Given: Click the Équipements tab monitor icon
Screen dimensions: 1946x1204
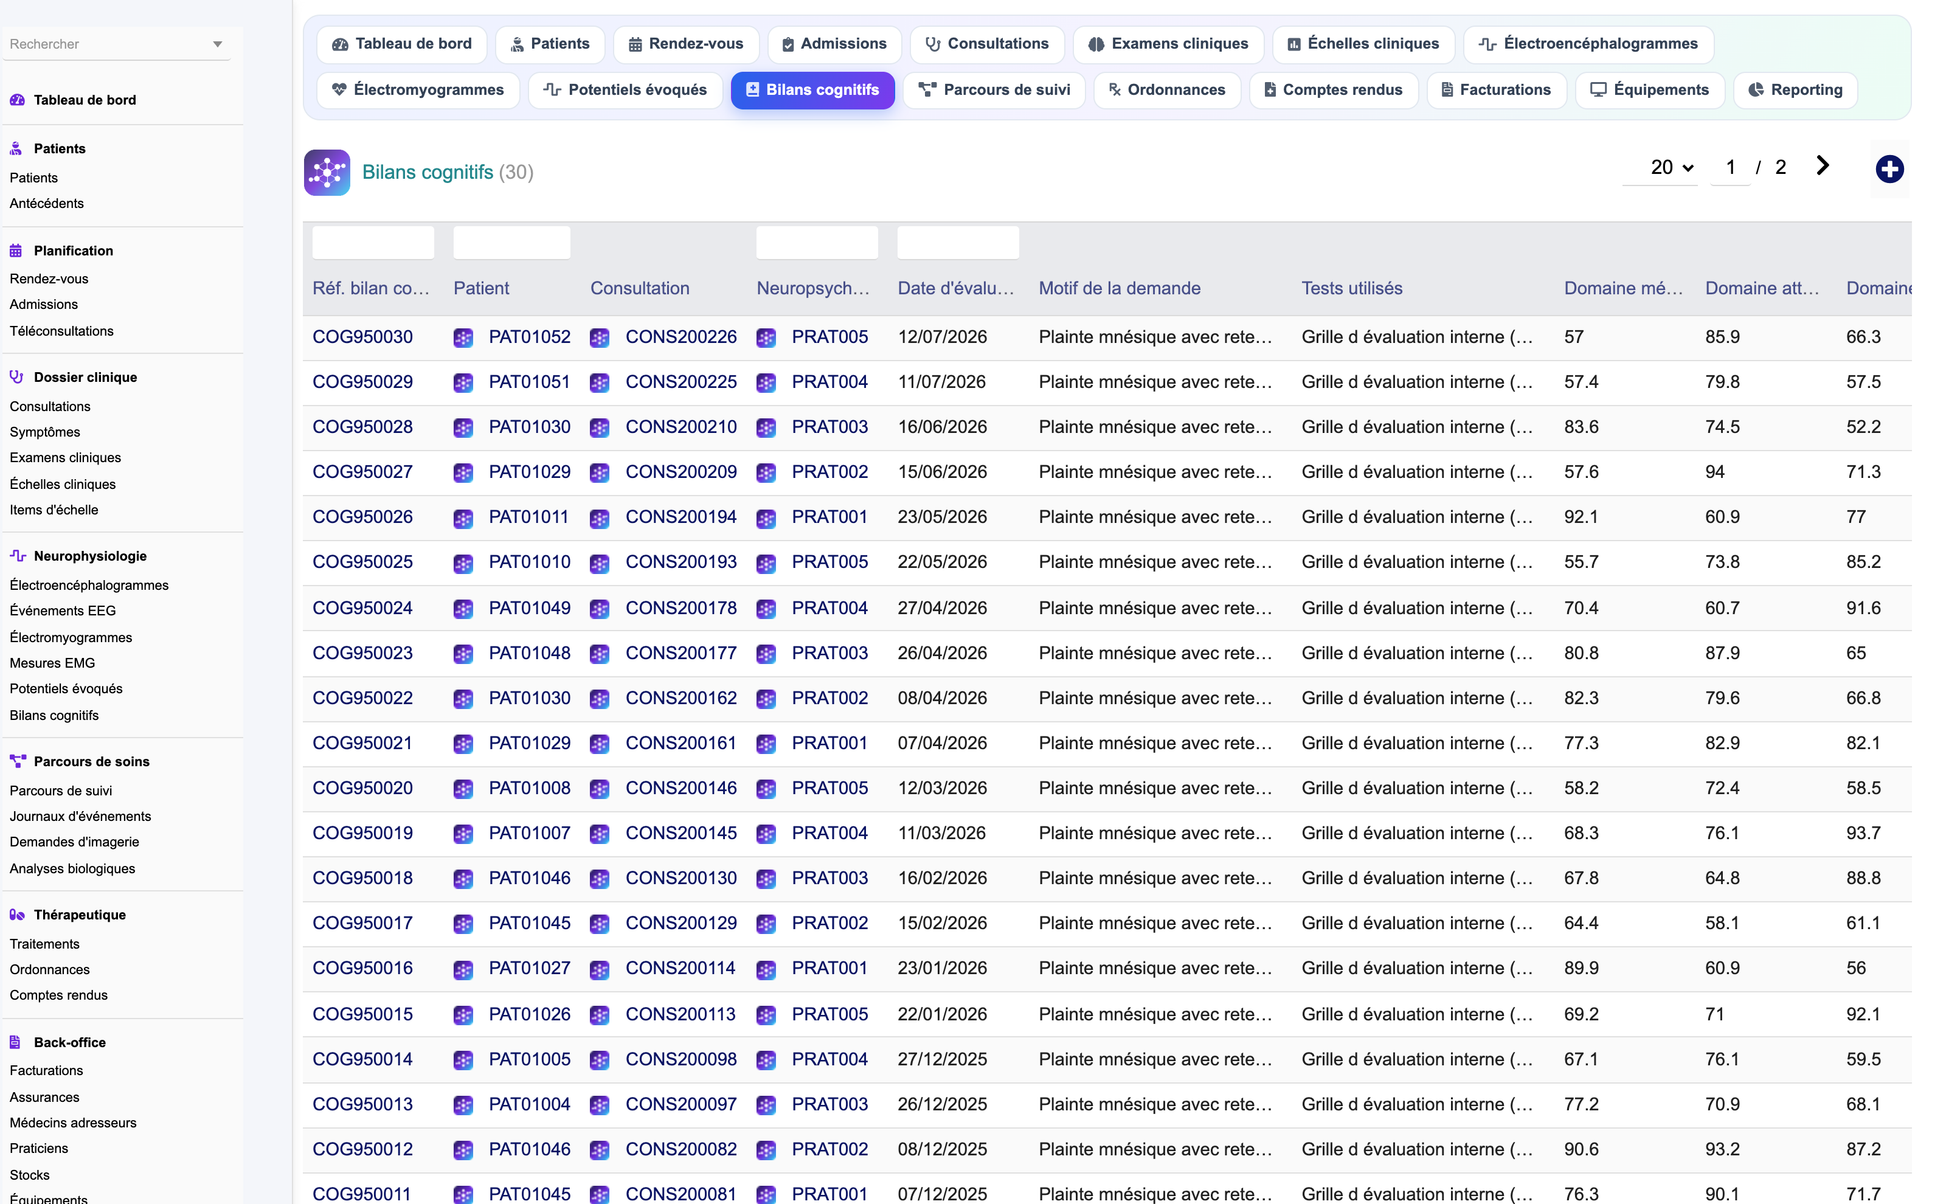Looking at the screenshot, I should (x=1598, y=90).
